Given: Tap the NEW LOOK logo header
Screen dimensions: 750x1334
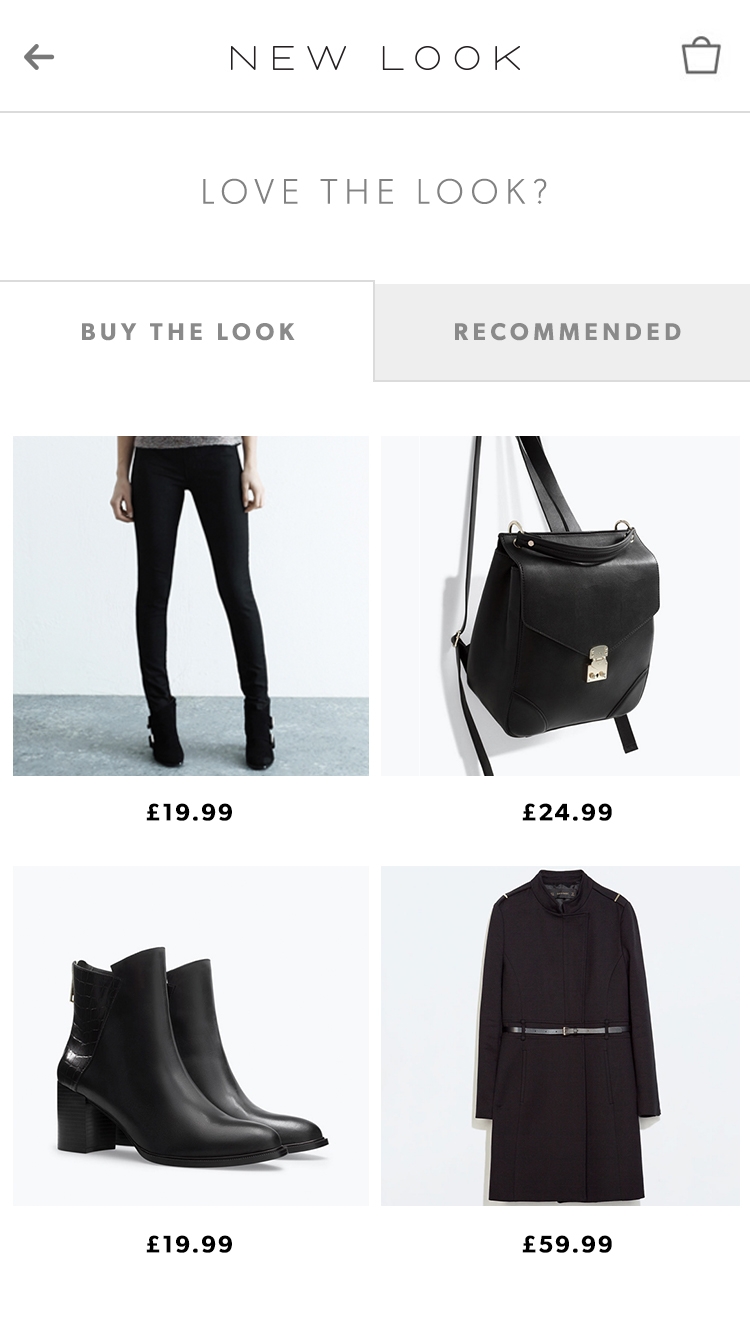Looking at the screenshot, I should [375, 58].
